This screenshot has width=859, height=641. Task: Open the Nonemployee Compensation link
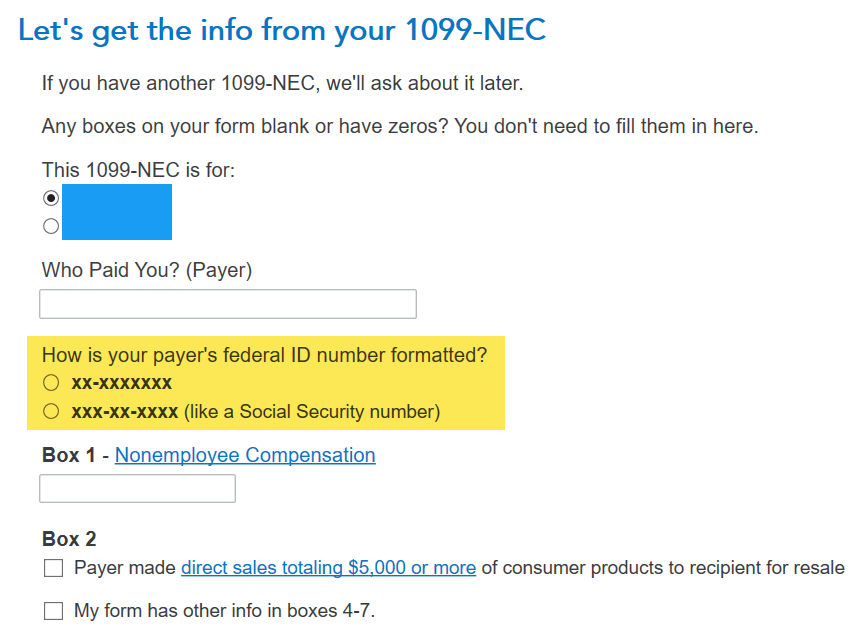tap(245, 455)
